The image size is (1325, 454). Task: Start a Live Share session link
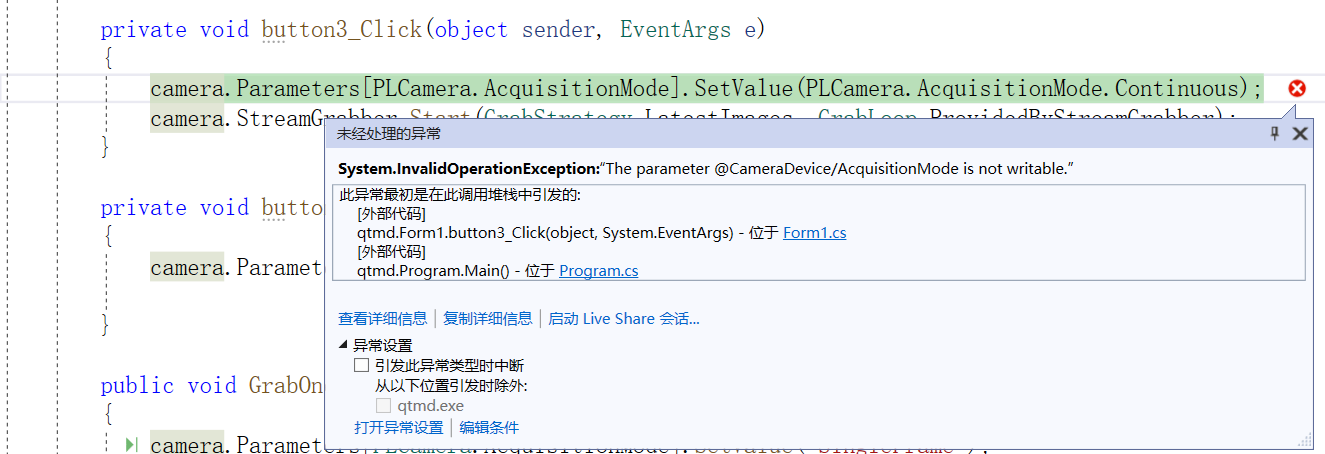[x=623, y=318]
